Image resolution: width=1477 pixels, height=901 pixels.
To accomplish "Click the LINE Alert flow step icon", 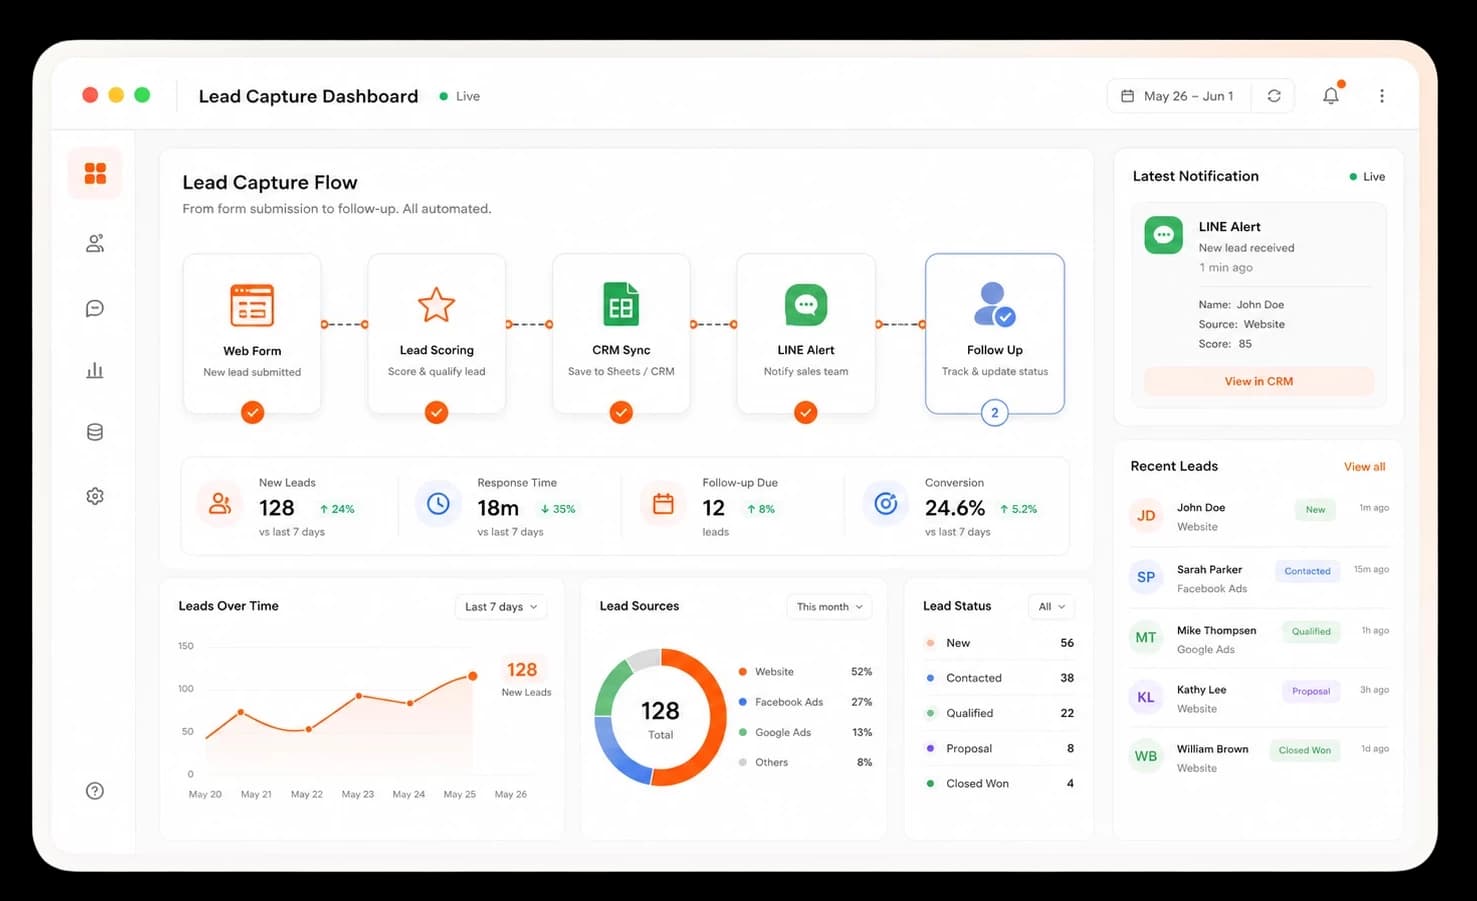I will point(806,305).
